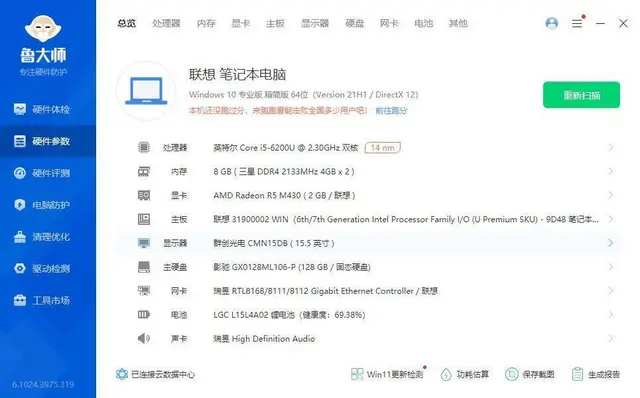
Task: Expand the 电池 row chevron
Action: pos(611,315)
